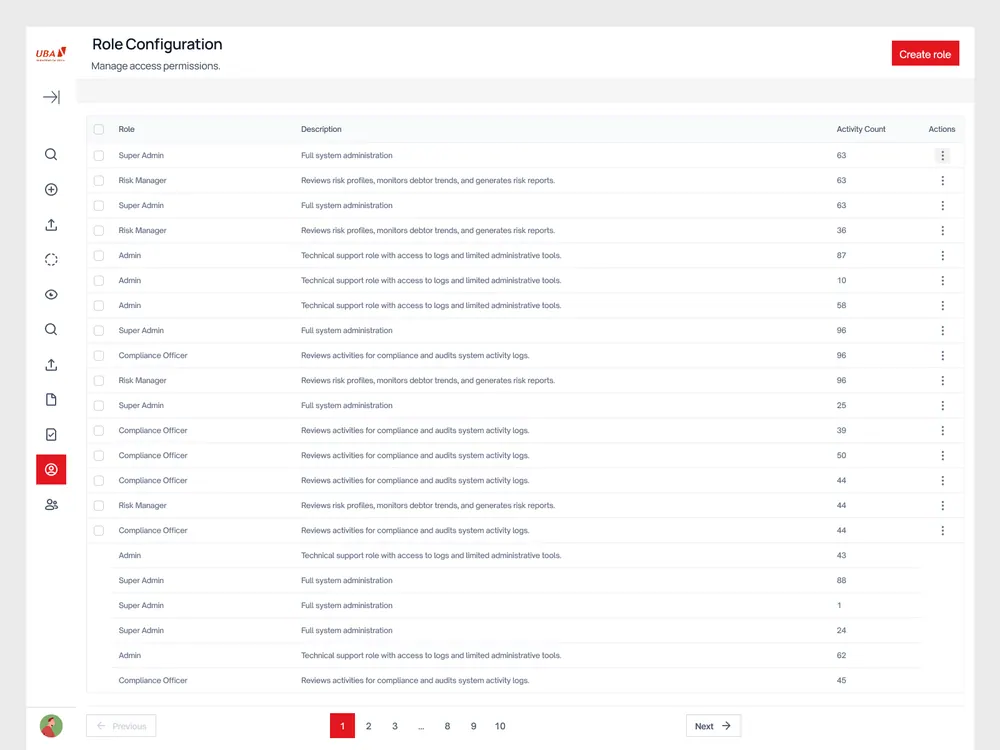Image resolution: width=1000 pixels, height=750 pixels.
Task: Select the highlighted role configuration sidebar icon
Action: point(51,469)
